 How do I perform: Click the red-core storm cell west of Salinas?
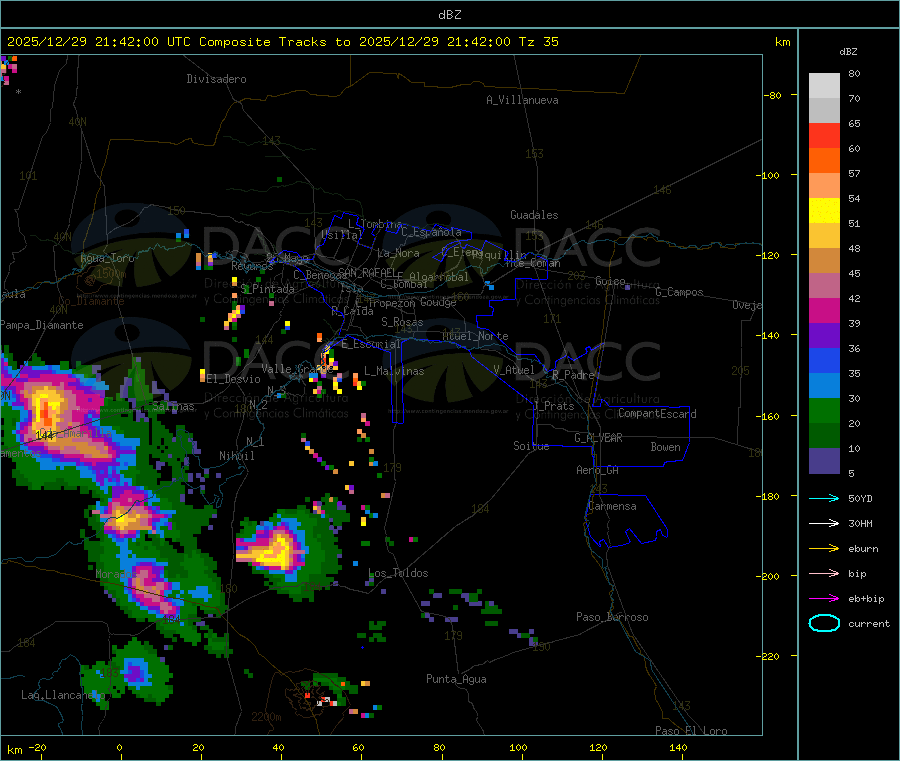point(45,412)
